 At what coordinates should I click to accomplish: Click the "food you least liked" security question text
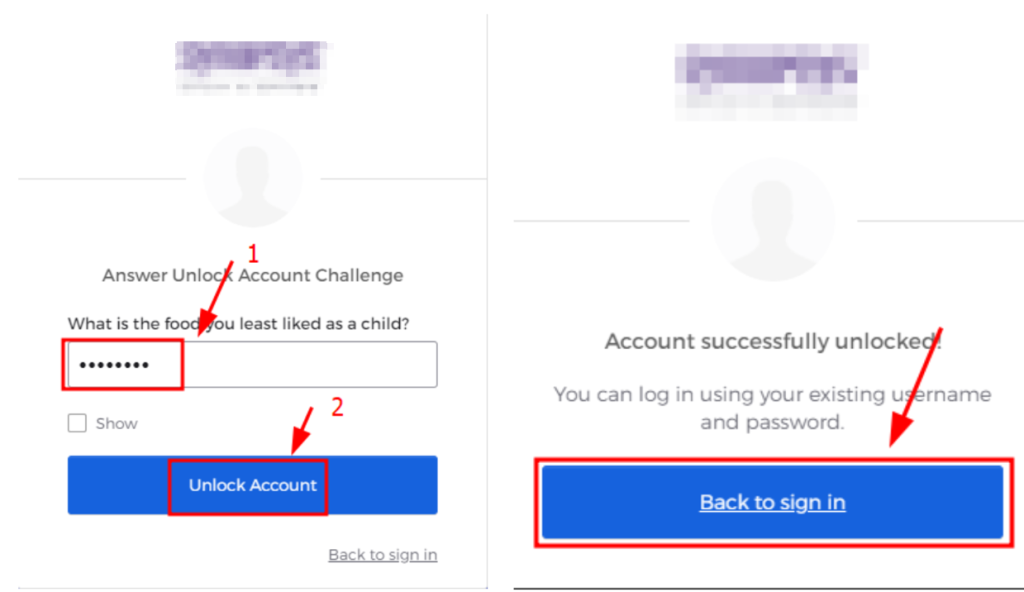pos(238,323)
